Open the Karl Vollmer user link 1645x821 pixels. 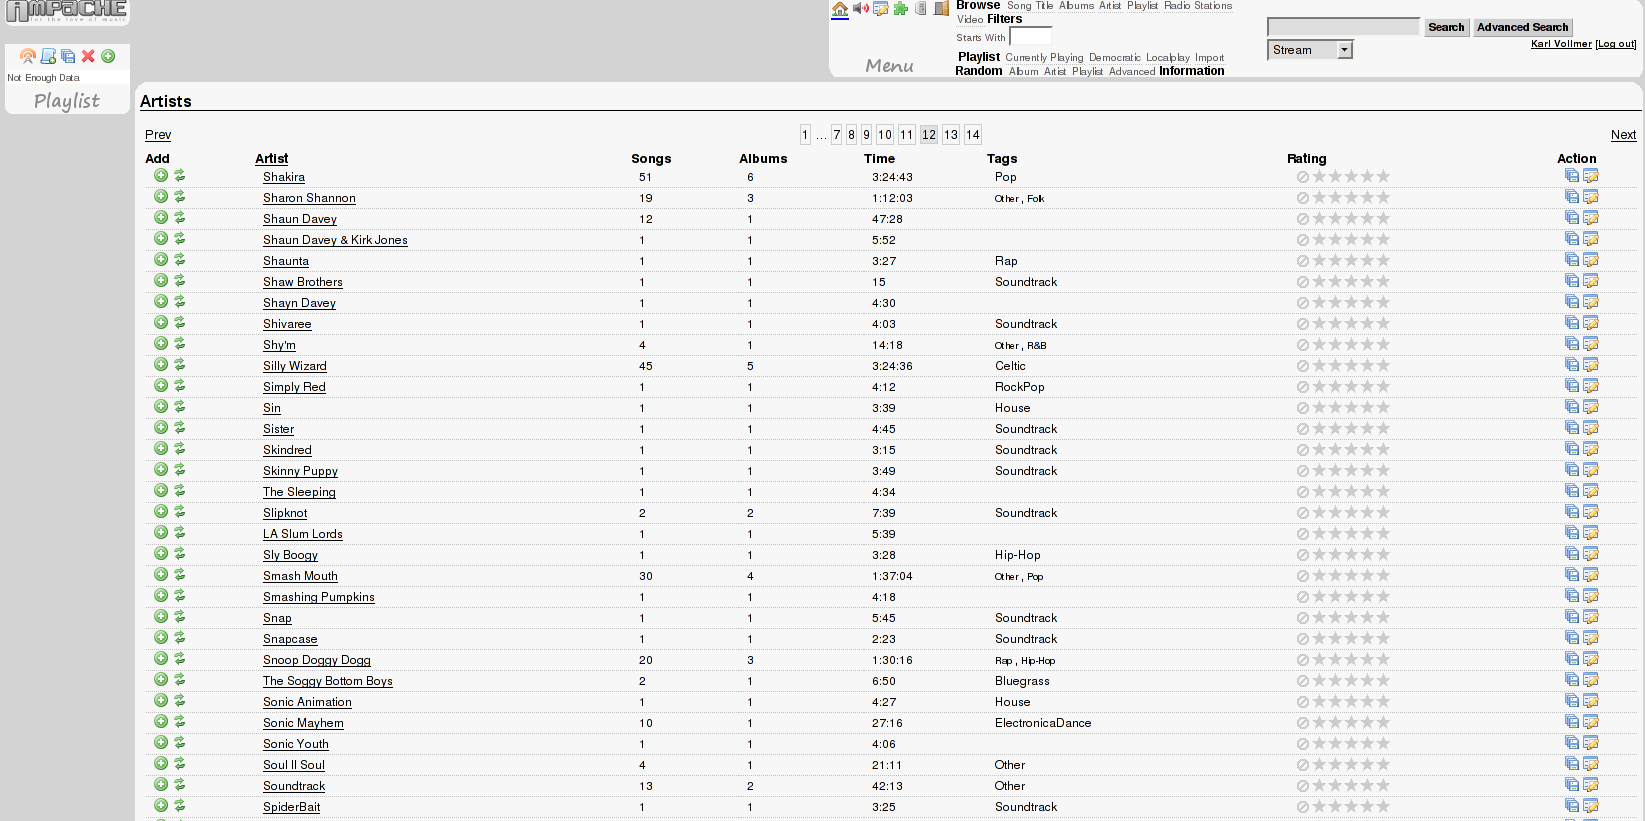(1561, 44)
